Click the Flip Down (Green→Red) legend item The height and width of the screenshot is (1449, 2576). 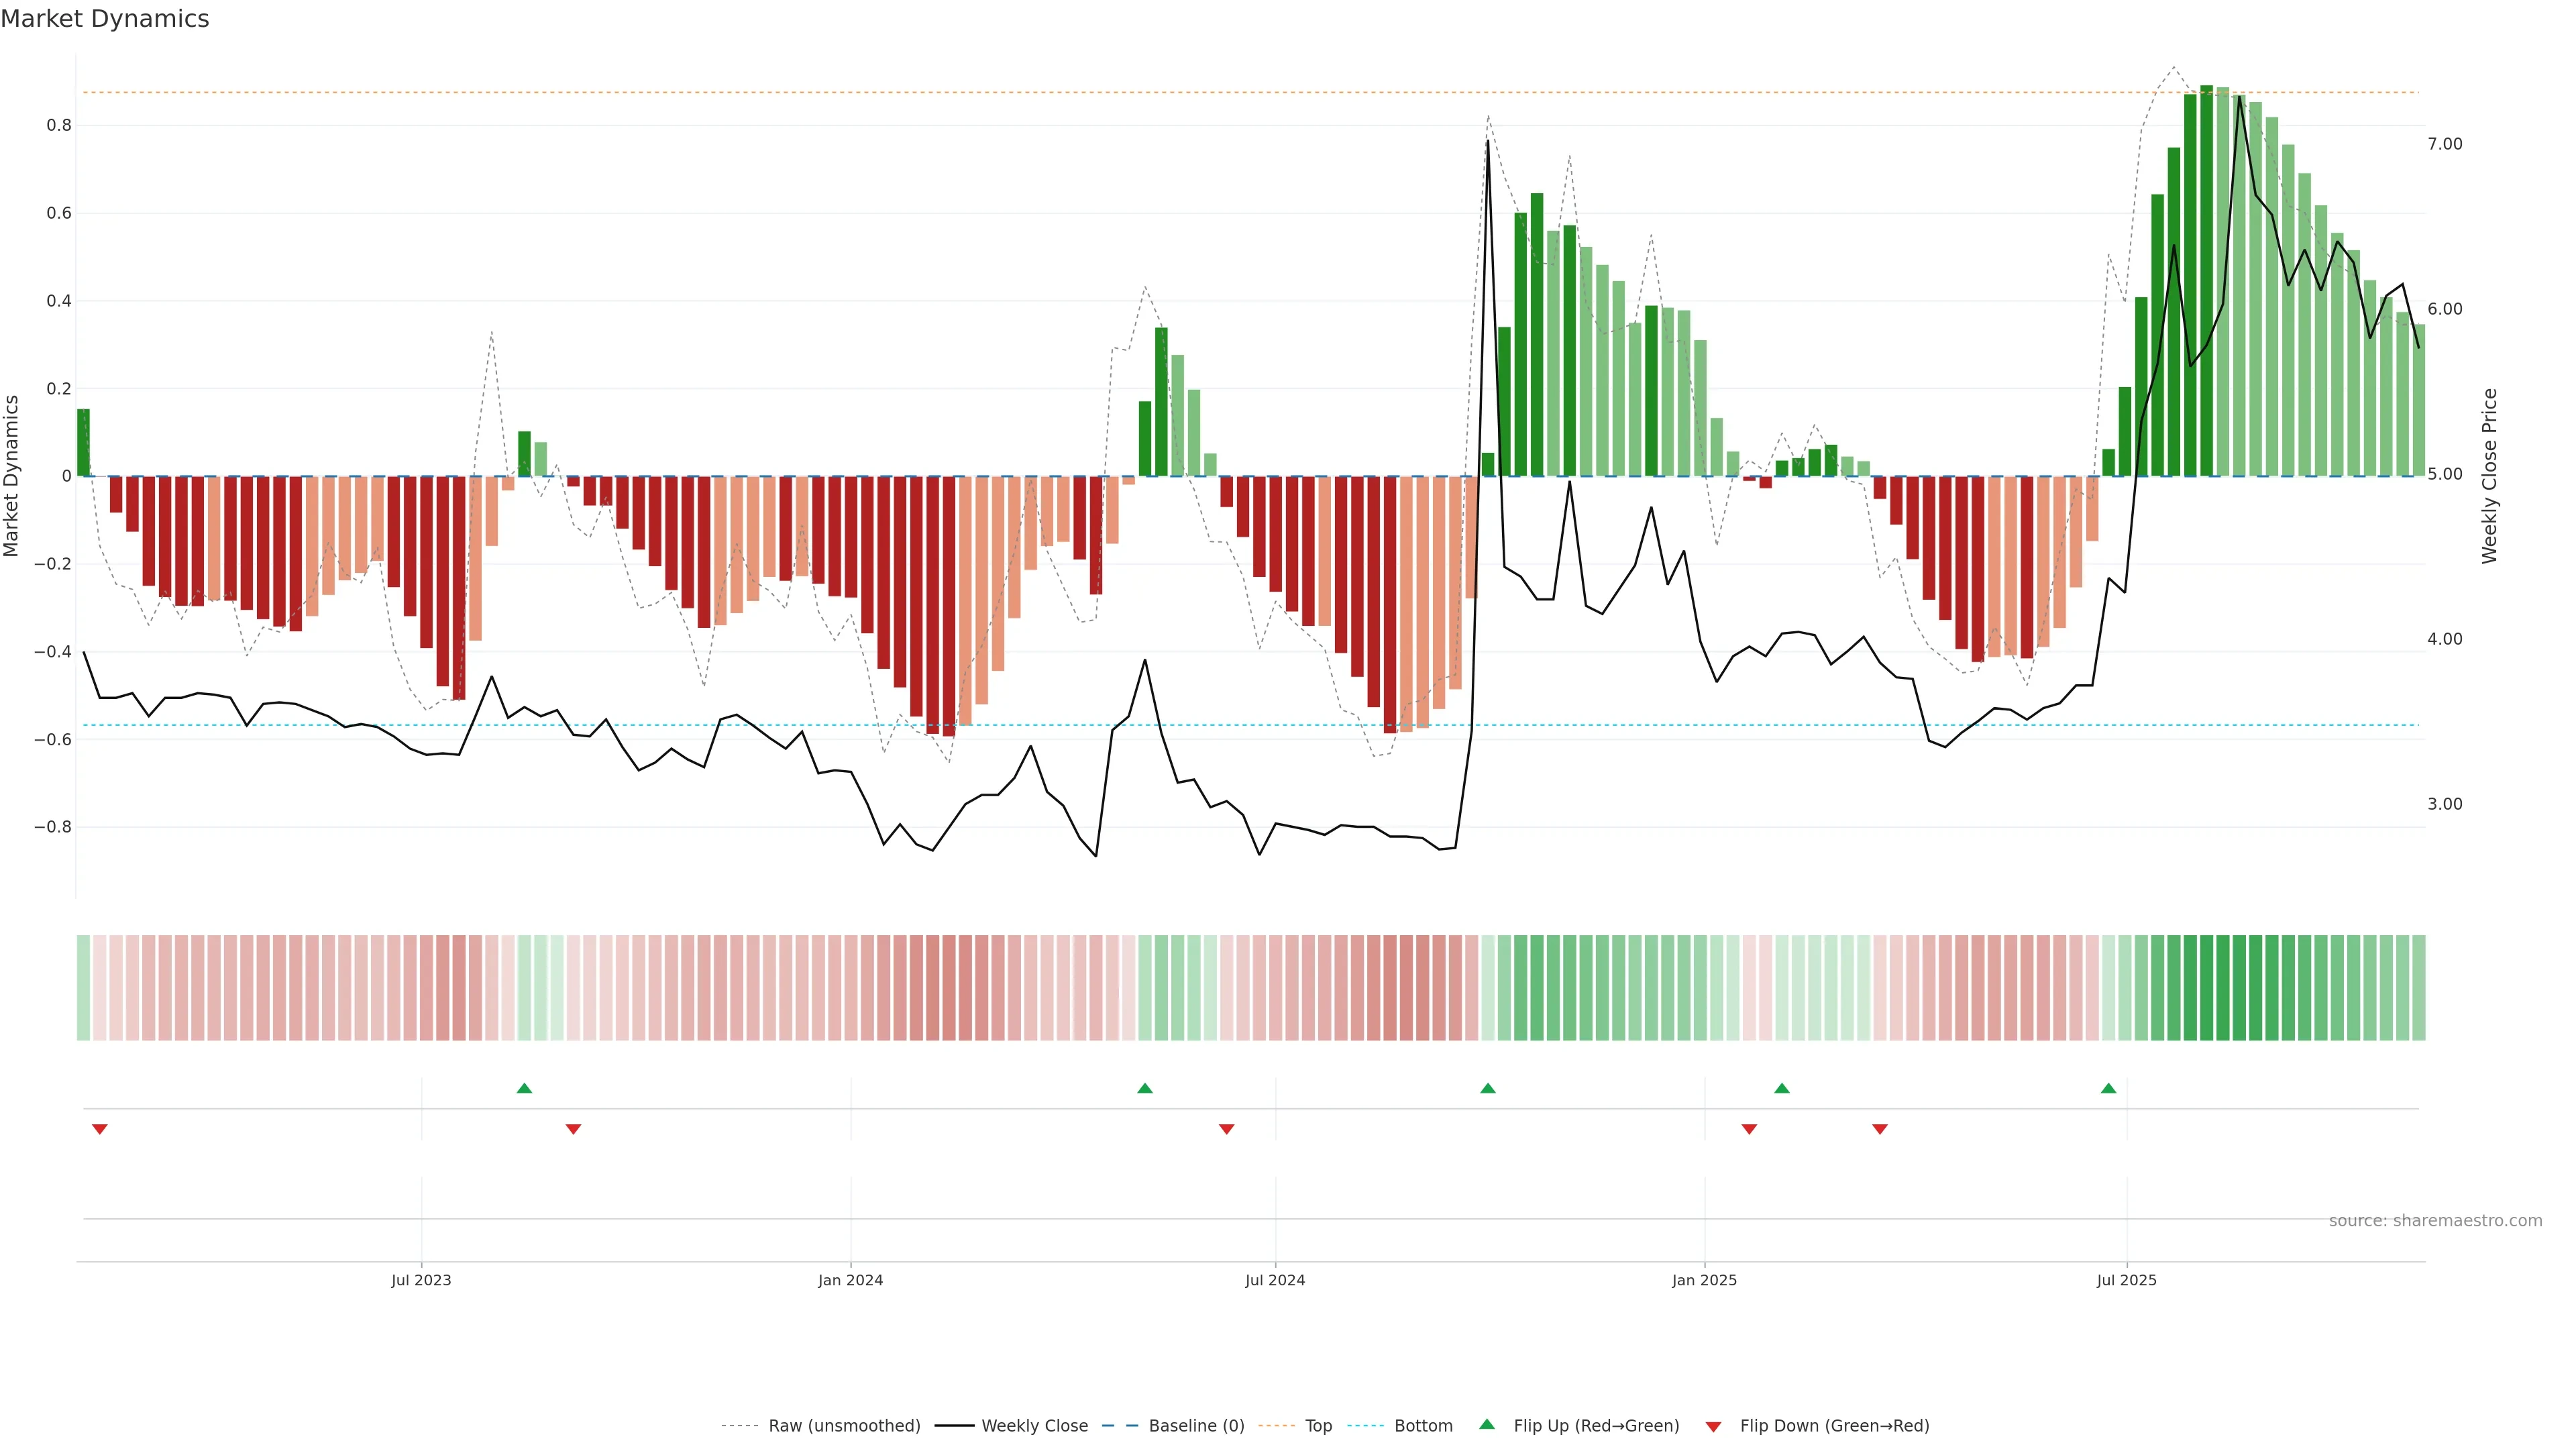(x=1834, y=1425)
